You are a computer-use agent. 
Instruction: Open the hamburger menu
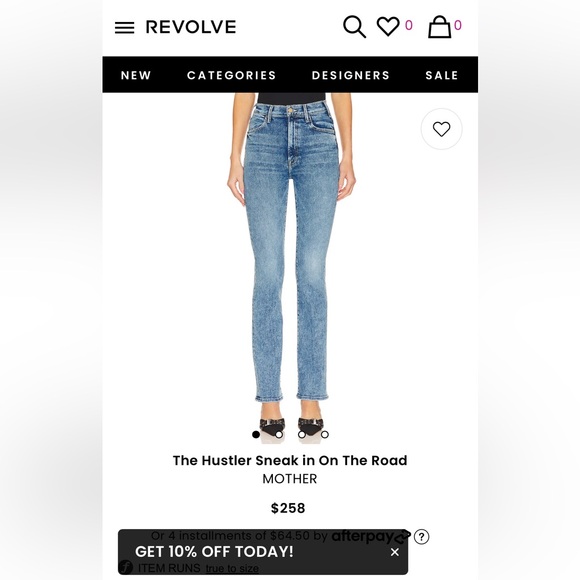tap(124, 27)
